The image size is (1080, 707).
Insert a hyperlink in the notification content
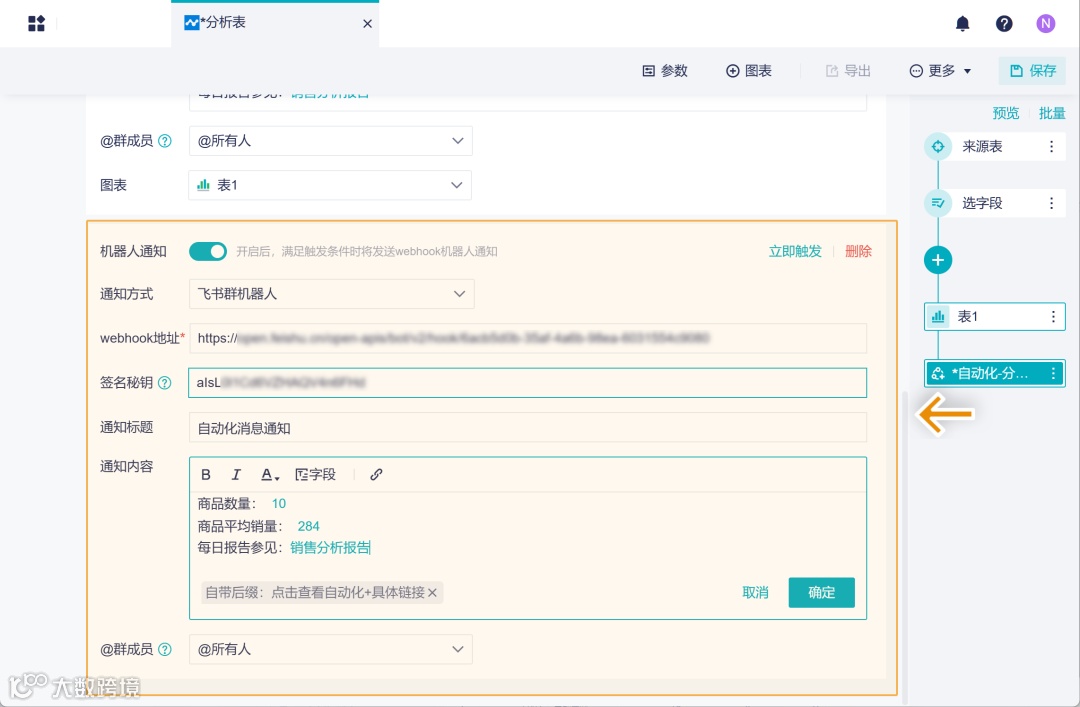pyautogui.click(x=376, y=475)
